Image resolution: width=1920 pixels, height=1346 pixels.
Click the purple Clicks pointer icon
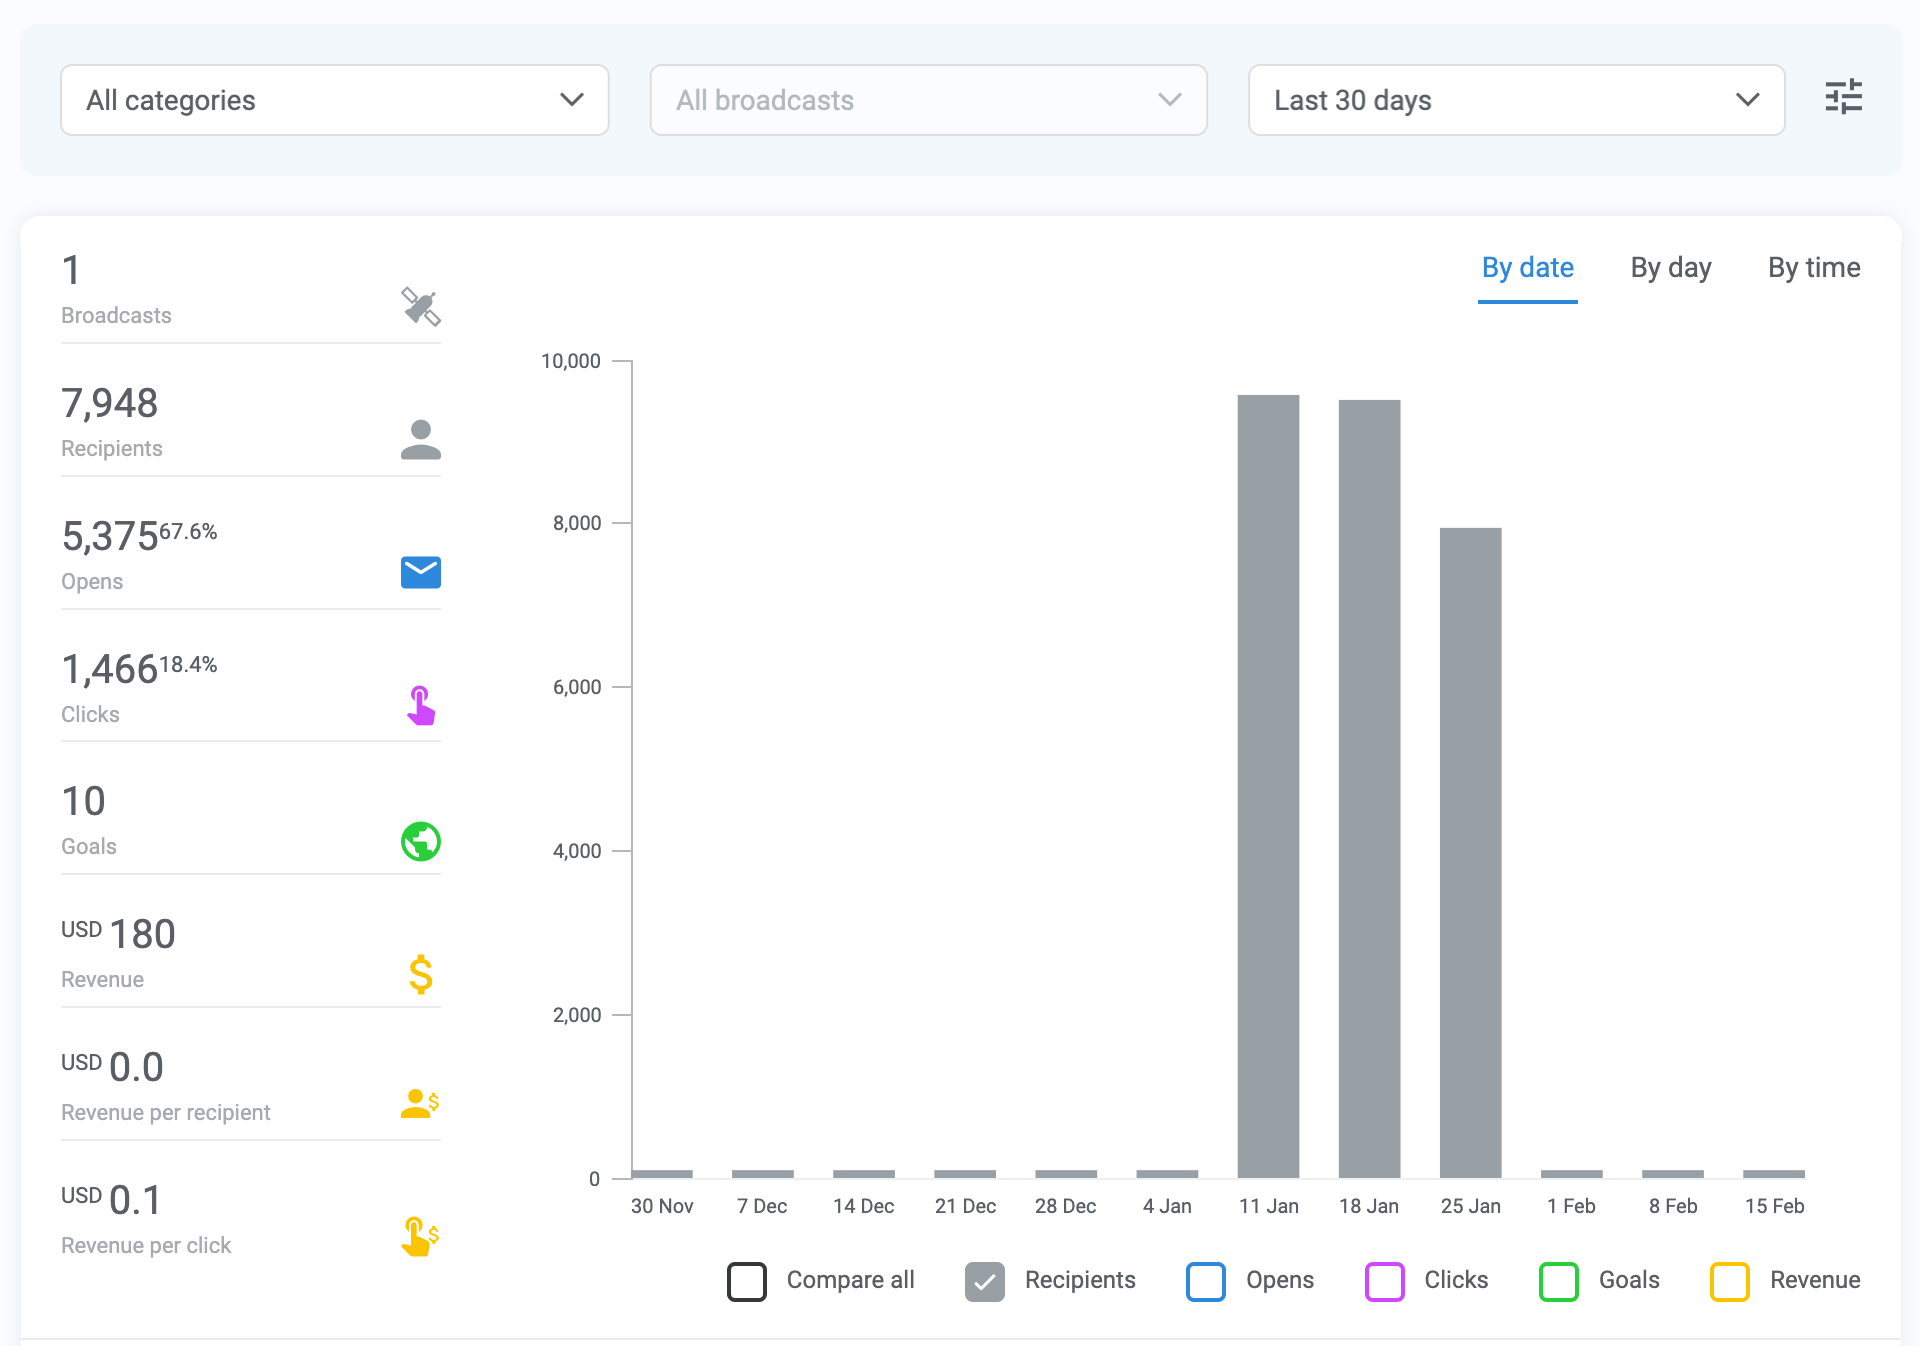(x=421, y=705)
